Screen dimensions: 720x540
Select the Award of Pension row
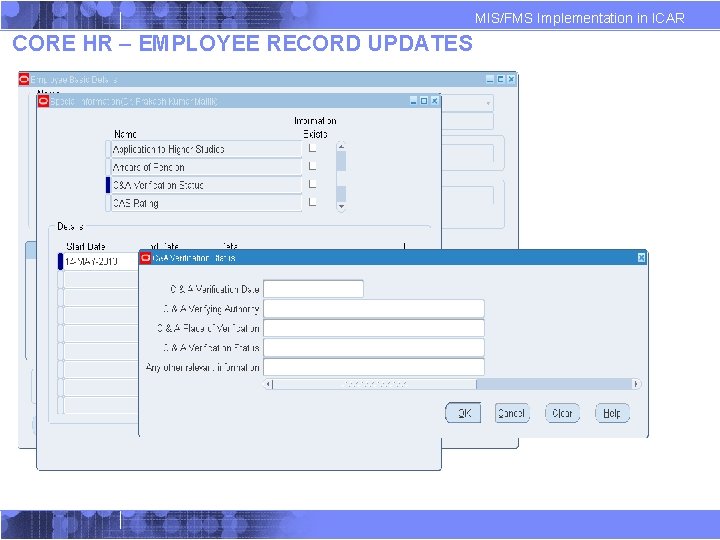[206, 167]
